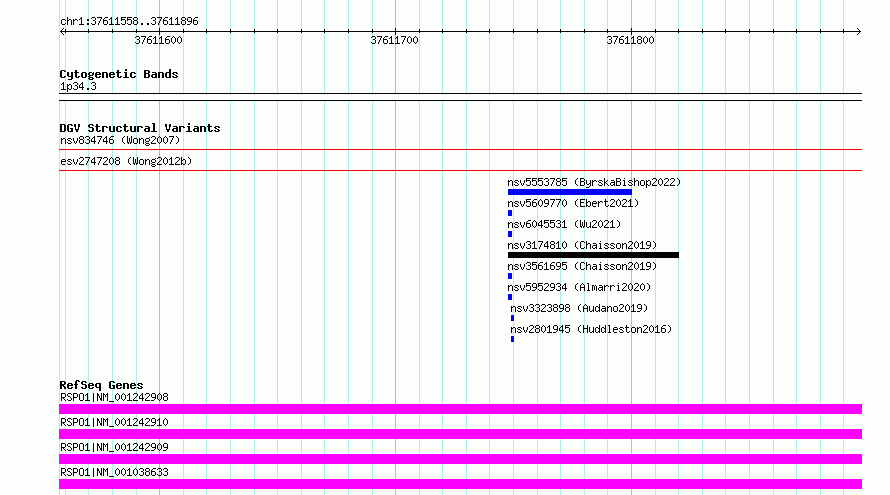Open nsv2801945 (Huddleston2016) label
The width and height of the screenshot is (890, 495).
pyautogui.click(x=591, y=329)
